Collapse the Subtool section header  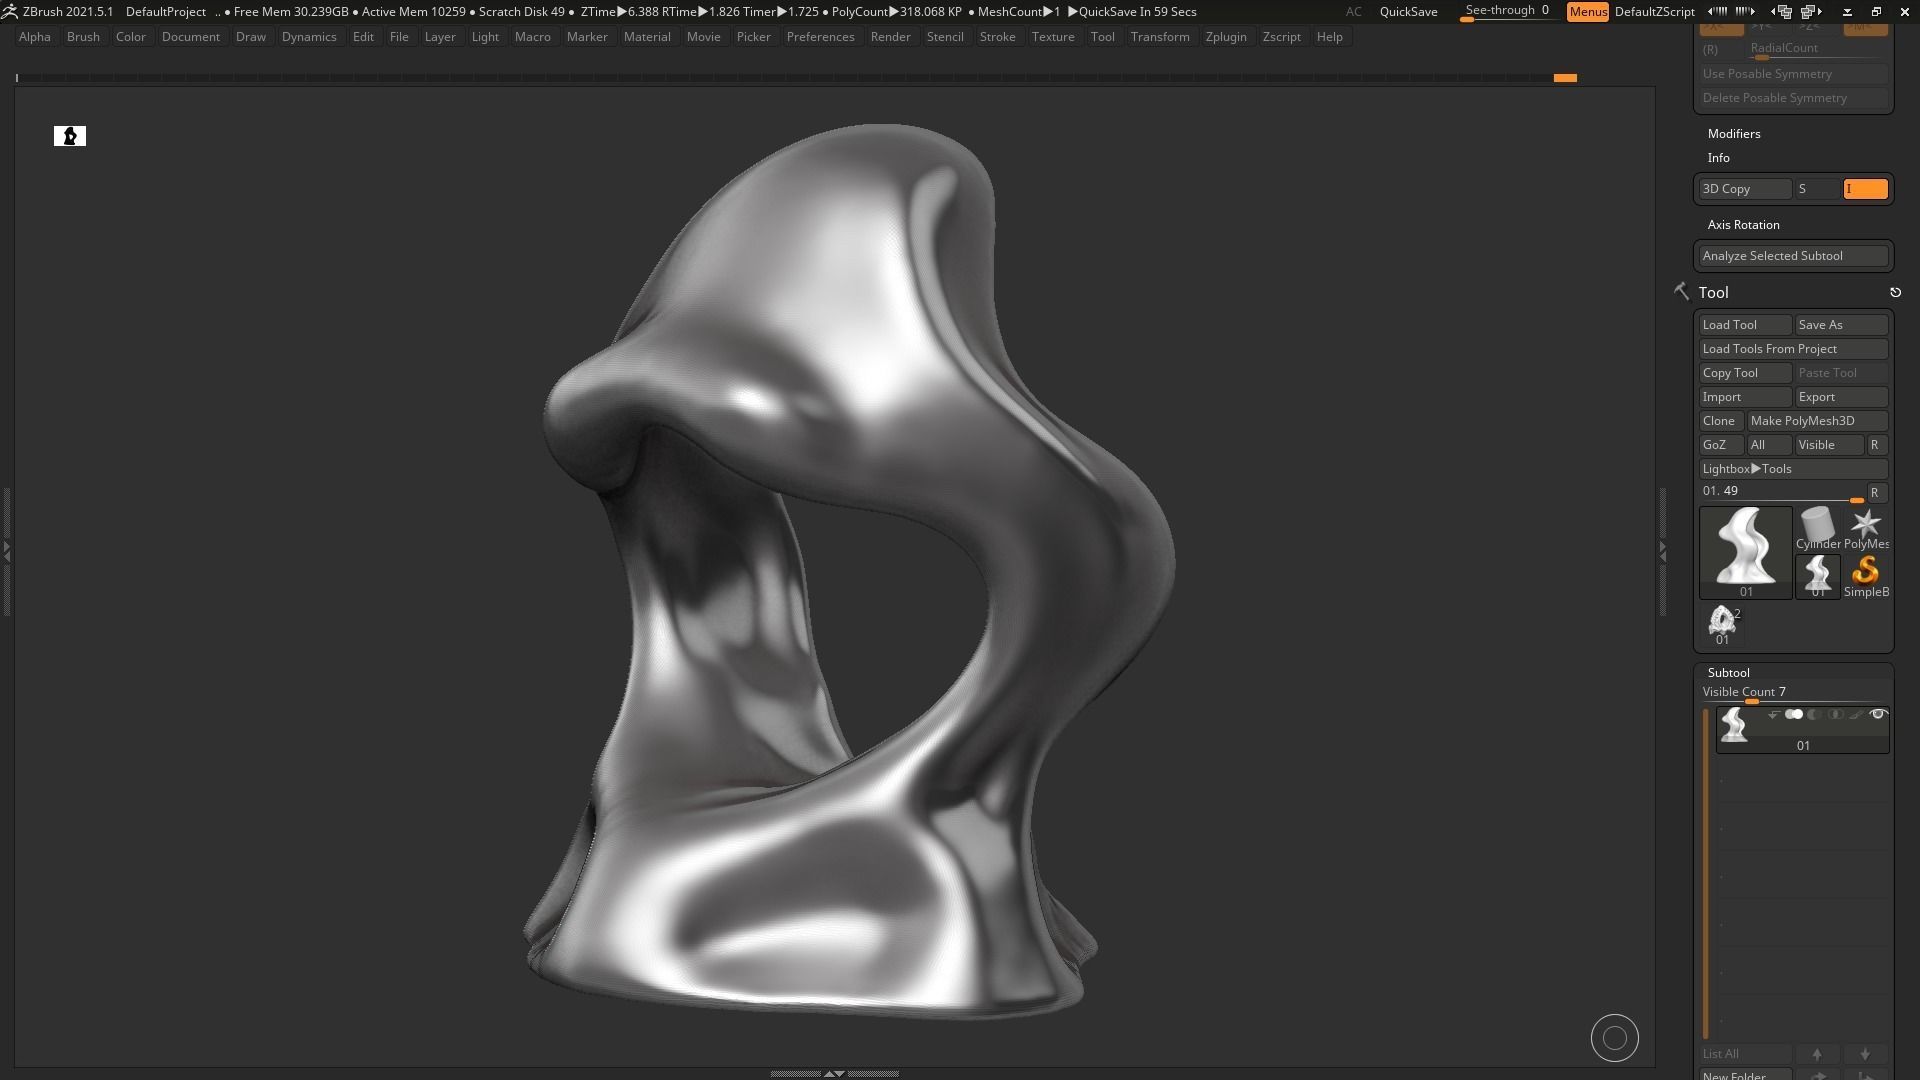pyautogui.click(x=1728, y=673)
